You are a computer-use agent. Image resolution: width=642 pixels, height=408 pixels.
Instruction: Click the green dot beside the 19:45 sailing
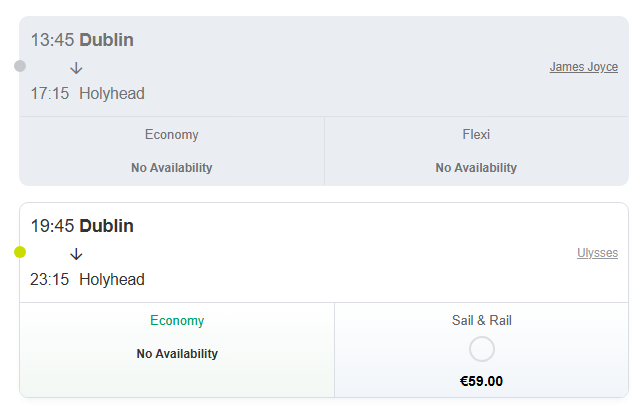[20, 252]
